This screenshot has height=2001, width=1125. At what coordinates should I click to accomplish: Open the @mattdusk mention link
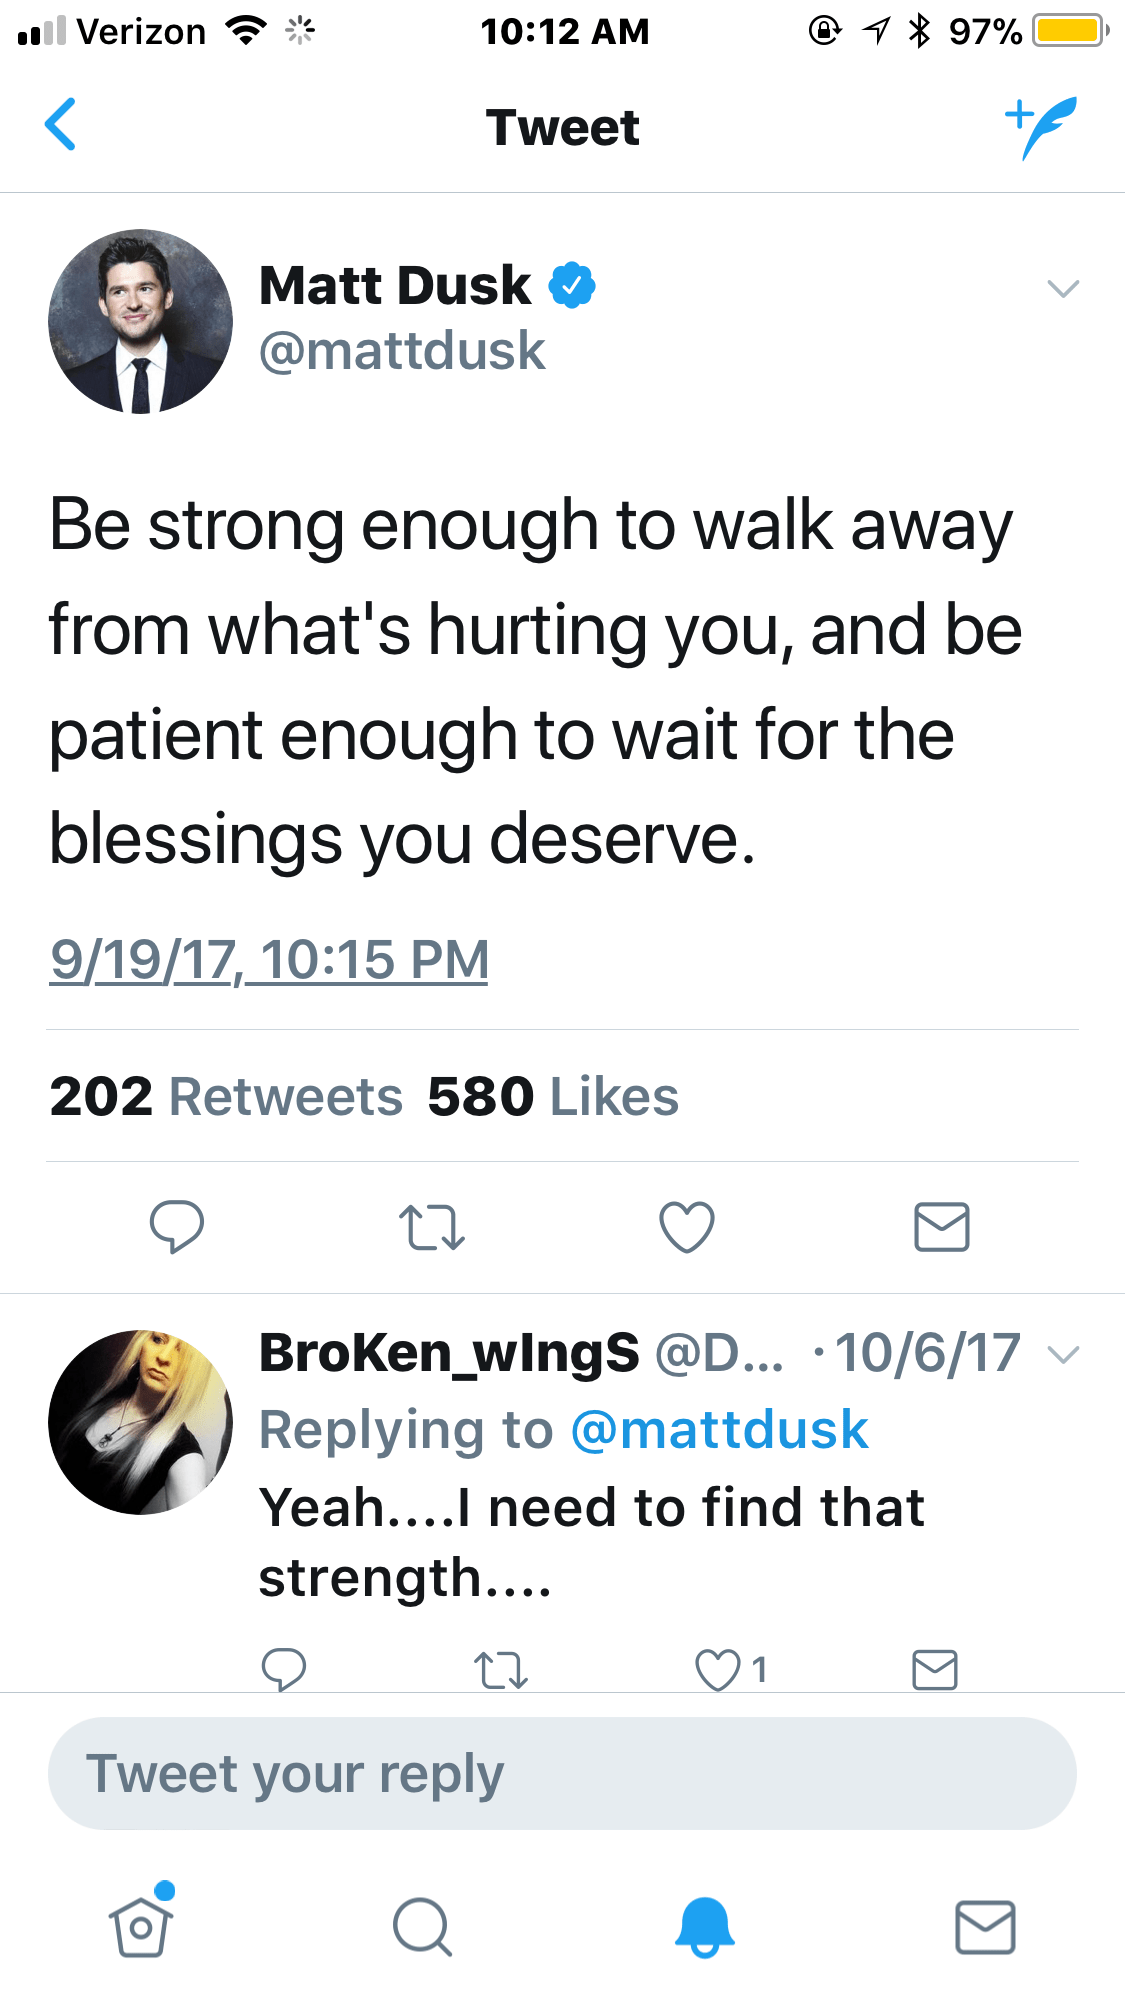[x=719, y=1429]
